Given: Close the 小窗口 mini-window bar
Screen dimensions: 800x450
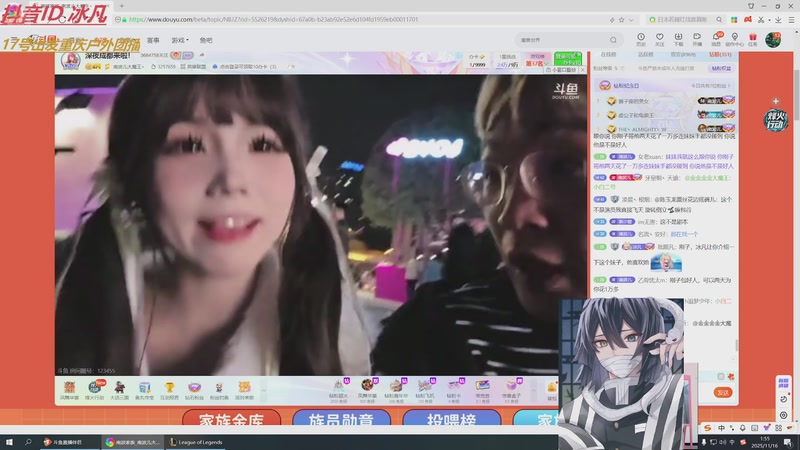Looking at the screenshot, I should point(582,70).
